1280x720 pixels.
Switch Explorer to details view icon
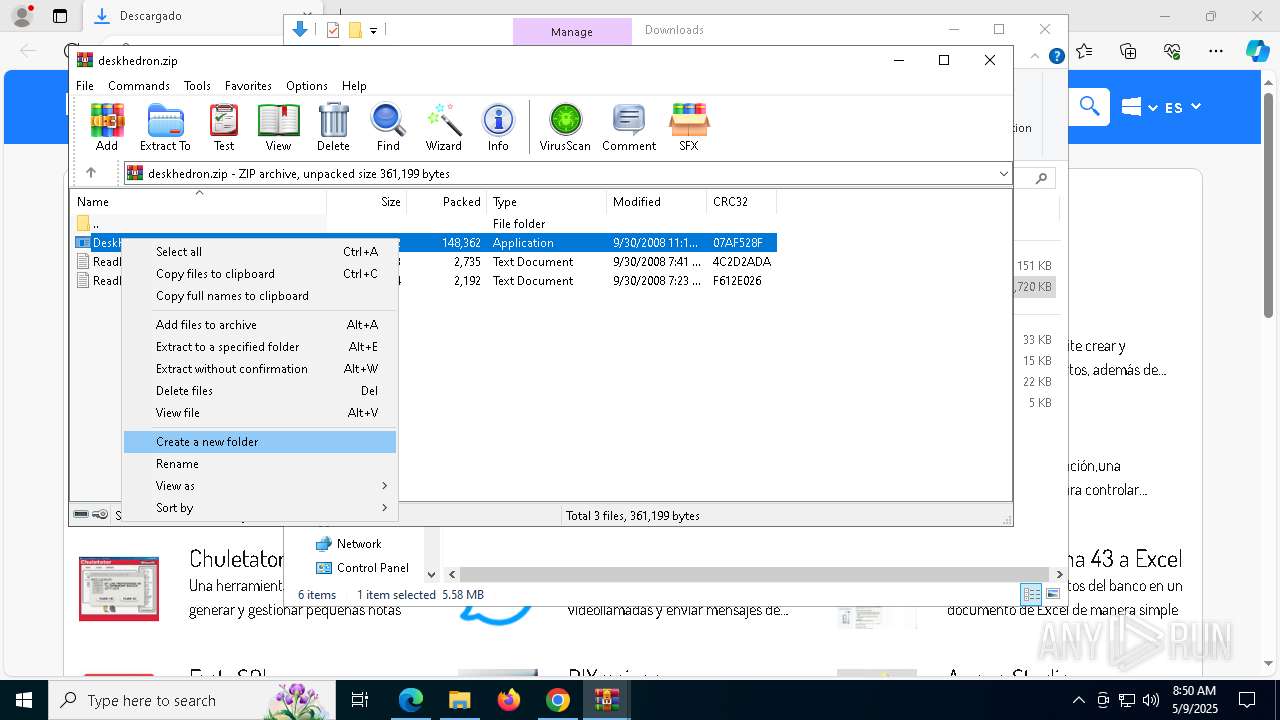click(1031, 594)
